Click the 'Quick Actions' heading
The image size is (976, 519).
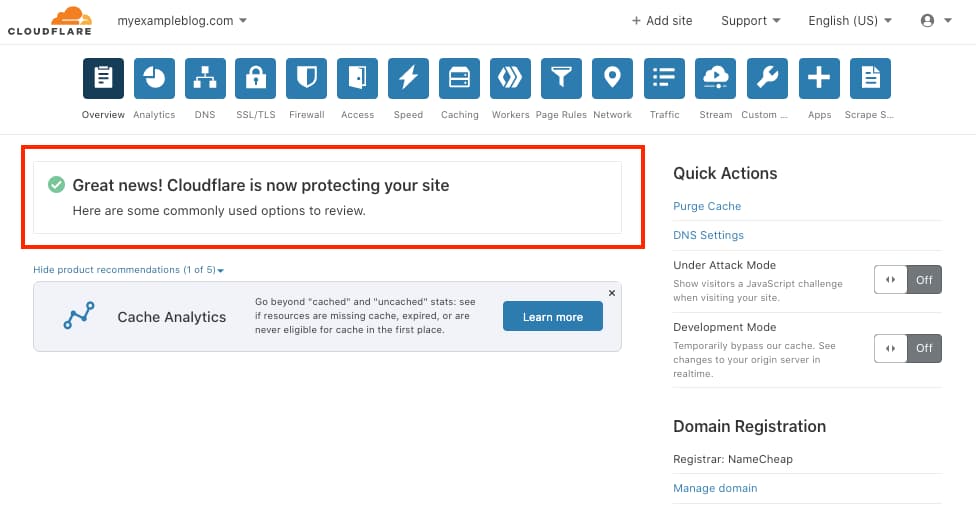coord(725,173)
